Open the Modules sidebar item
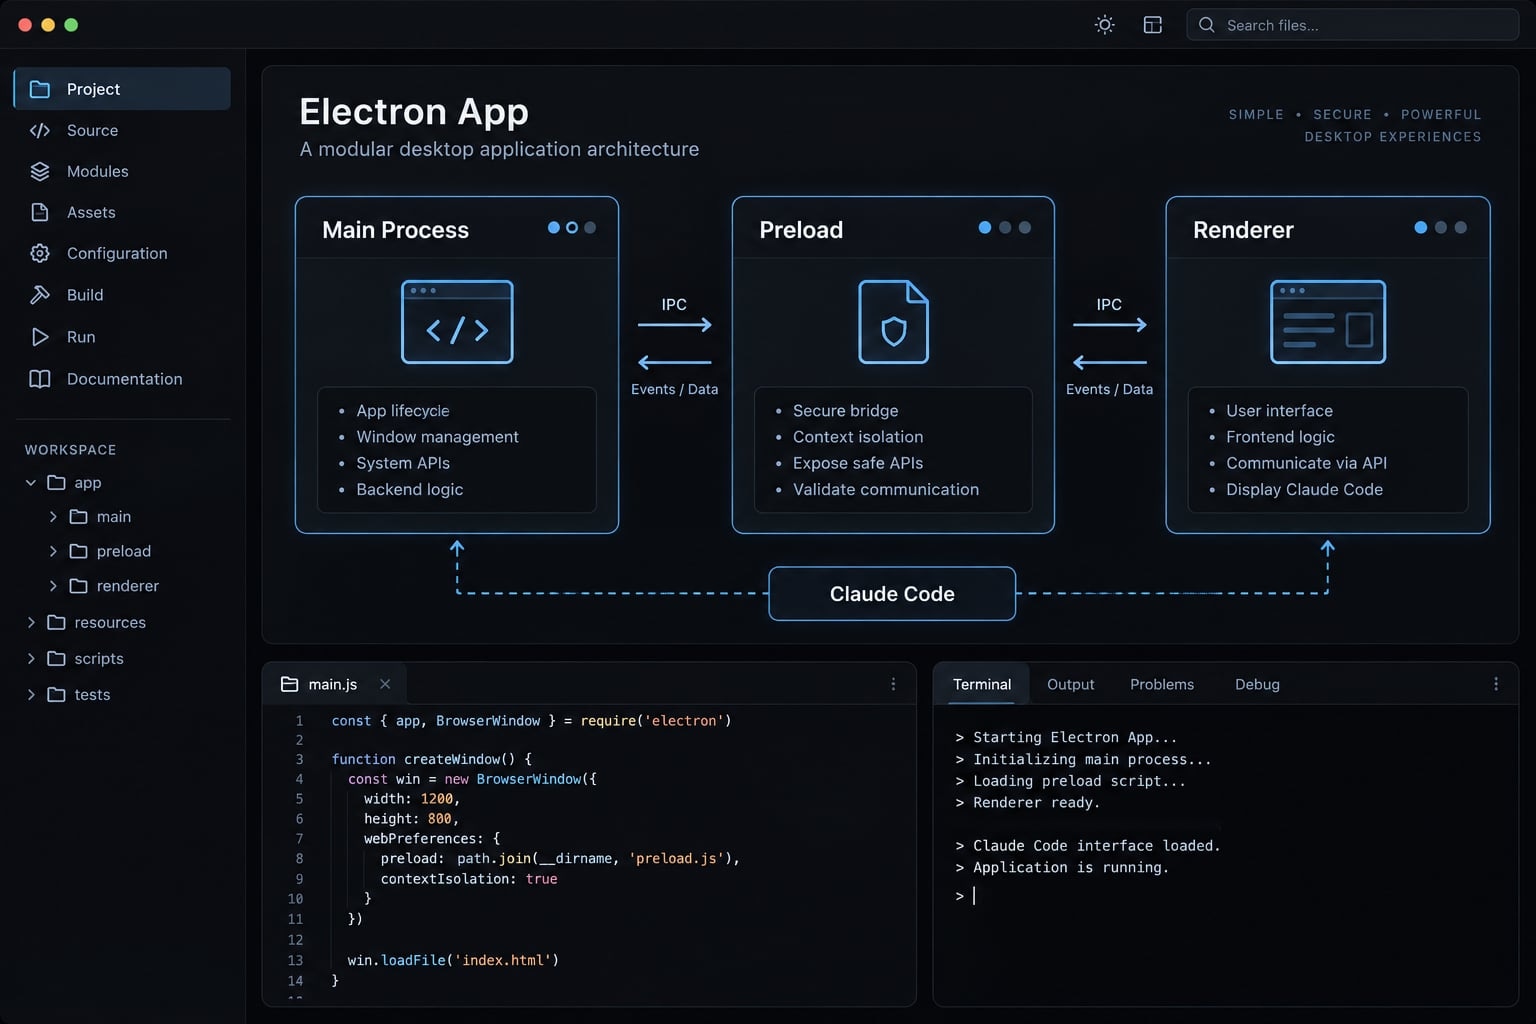 pos(122,171)
